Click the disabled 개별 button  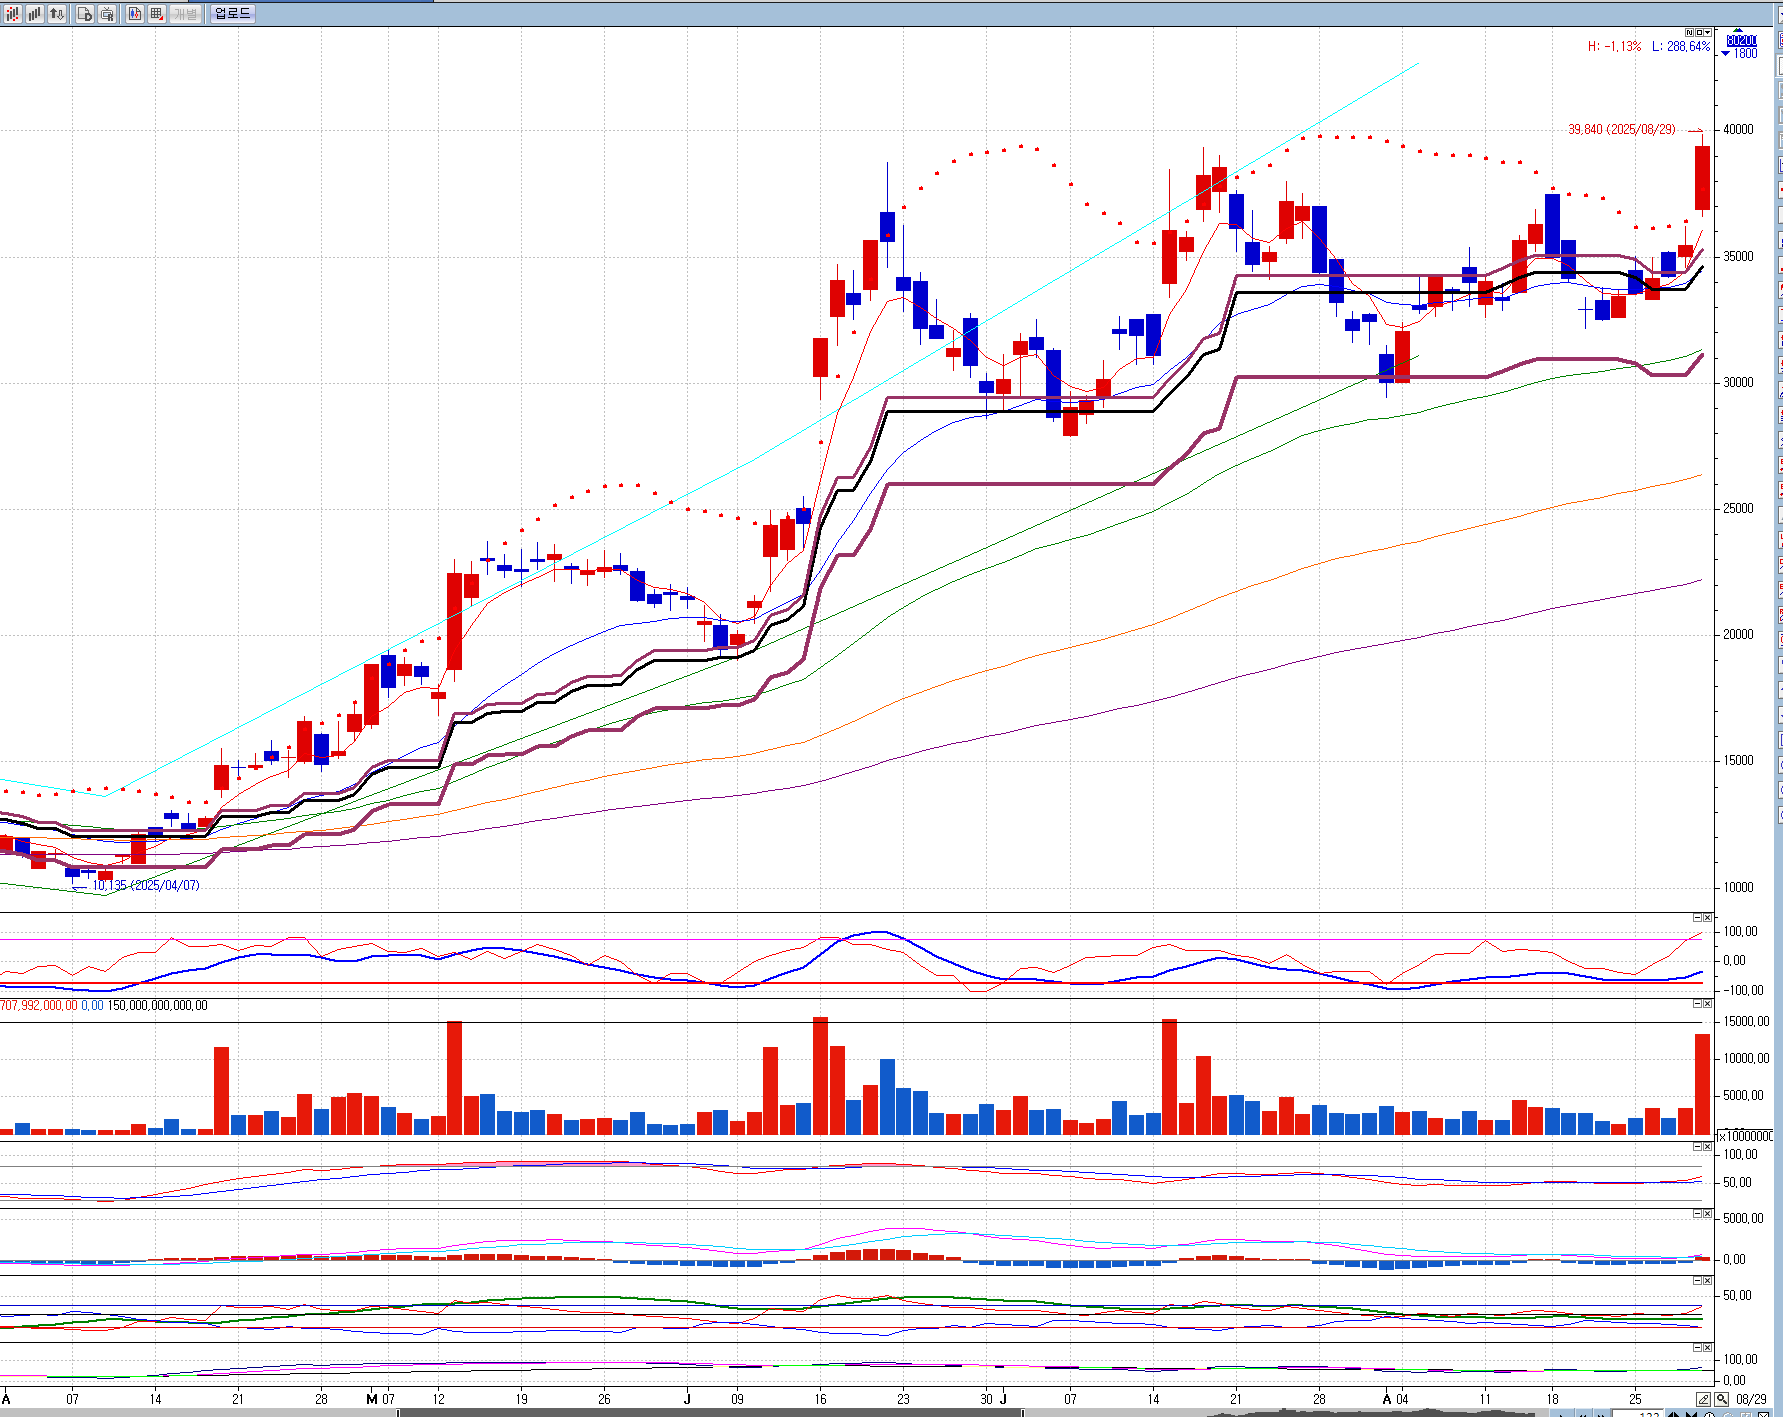185,14
